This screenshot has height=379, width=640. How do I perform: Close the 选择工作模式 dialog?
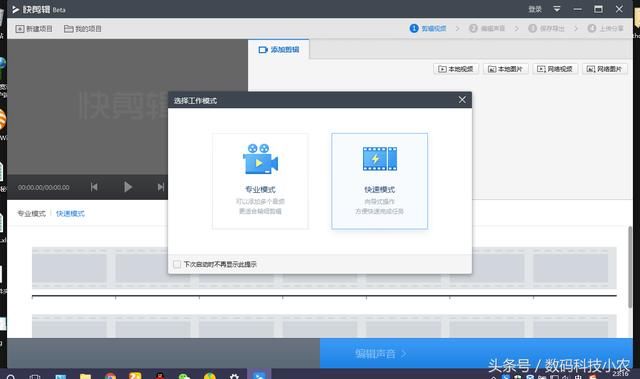click(x=462, y=100)
